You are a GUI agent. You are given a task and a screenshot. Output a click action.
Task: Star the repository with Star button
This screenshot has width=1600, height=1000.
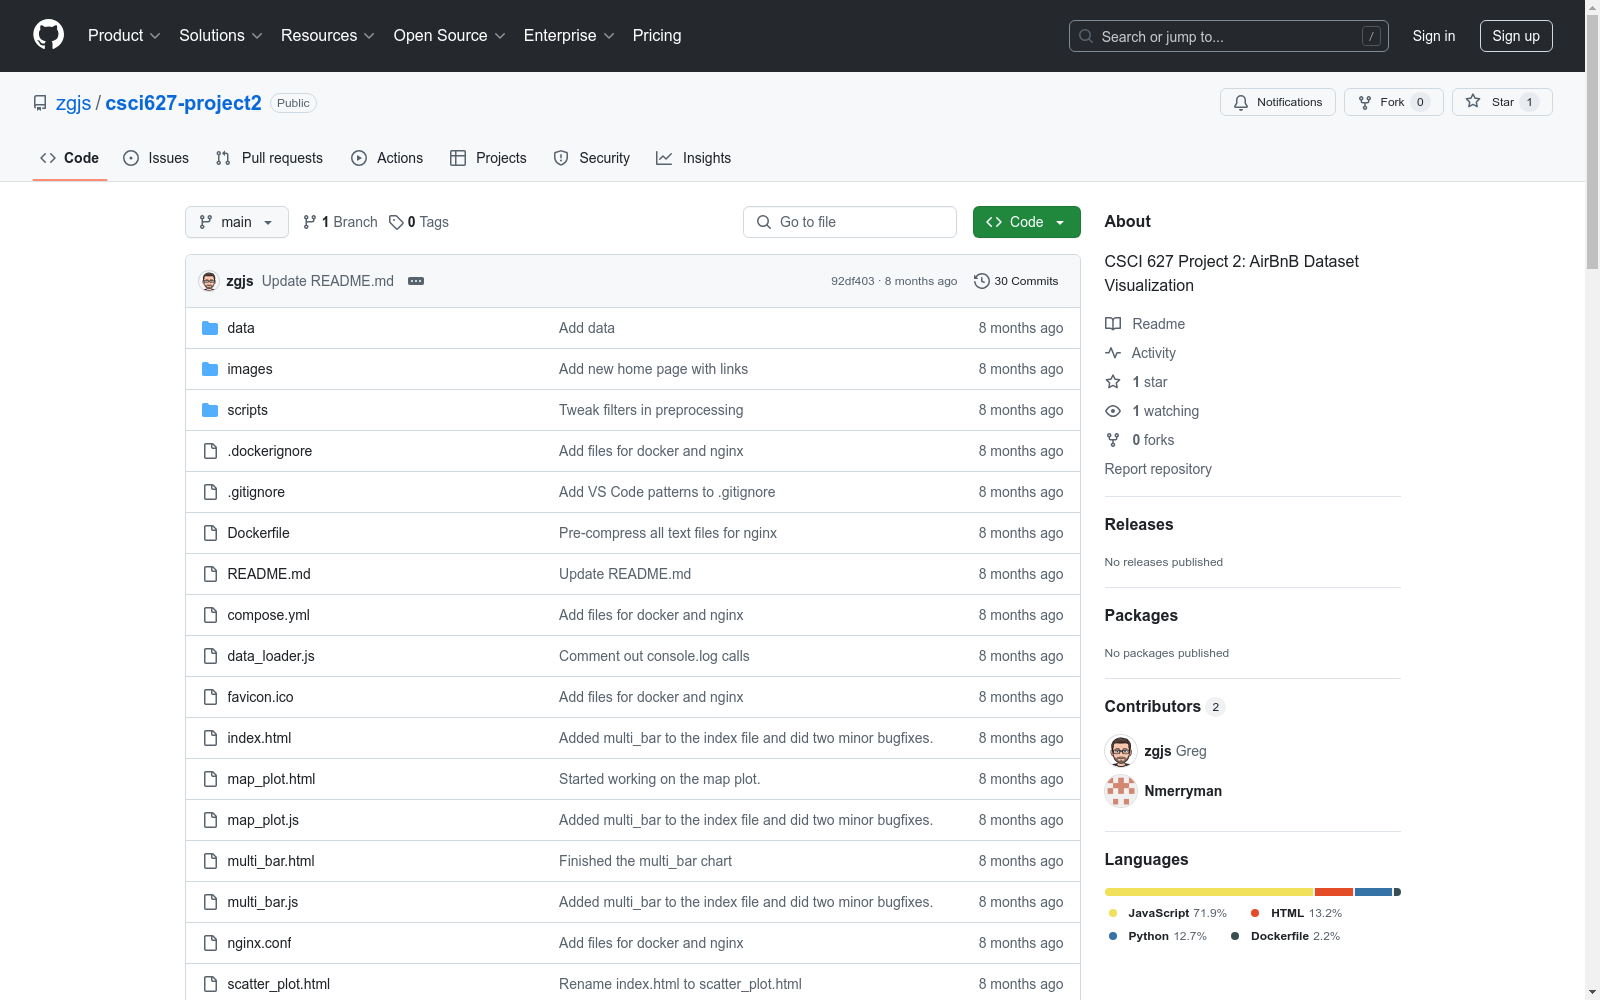pyautogui.click(x=1502, y=102)
